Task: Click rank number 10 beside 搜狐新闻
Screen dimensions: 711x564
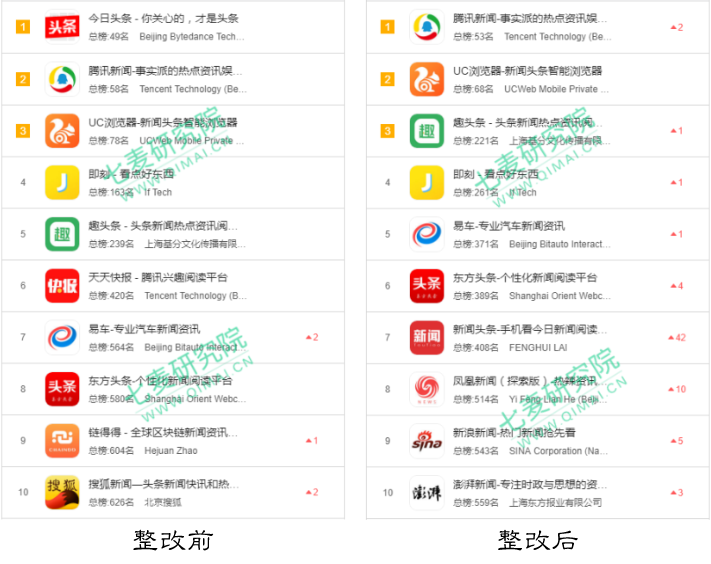Action: [23, 492]
